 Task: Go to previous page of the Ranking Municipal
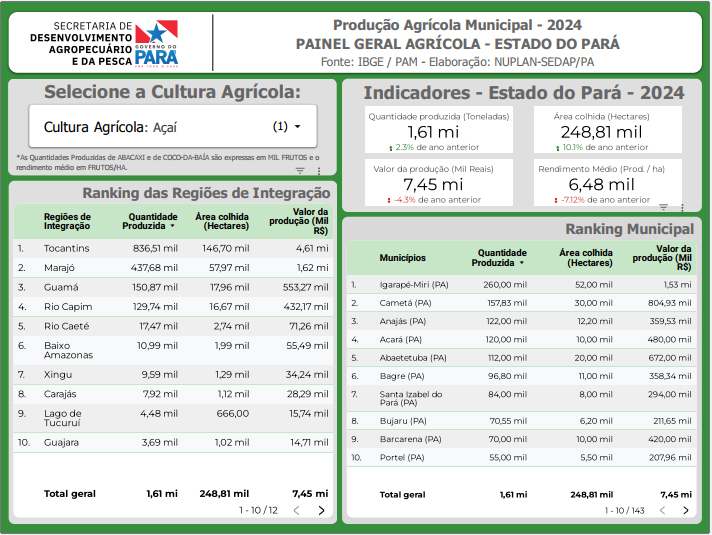pos(660,510)
